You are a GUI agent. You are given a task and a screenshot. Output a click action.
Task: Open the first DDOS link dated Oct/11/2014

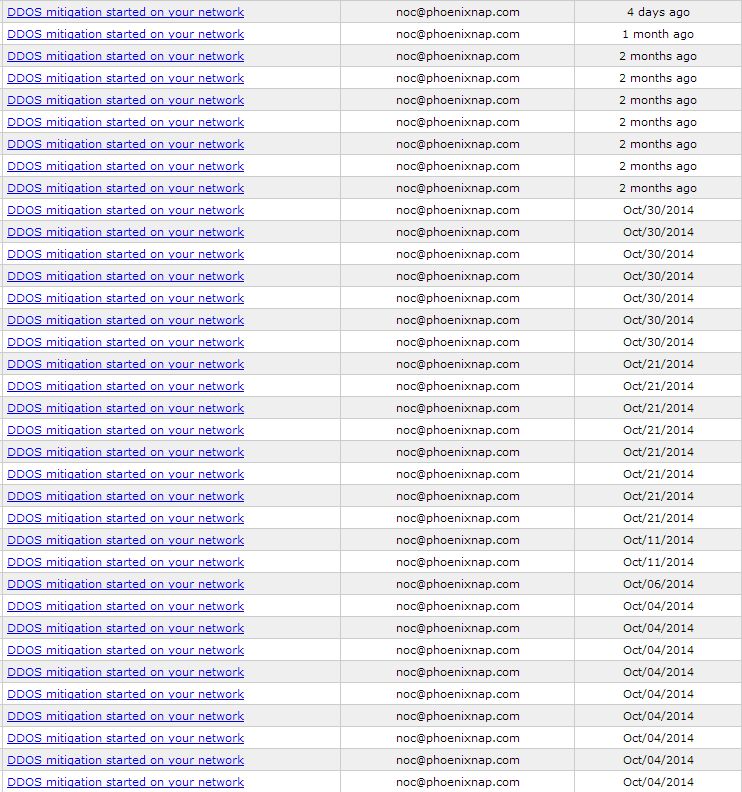point(125,540)
